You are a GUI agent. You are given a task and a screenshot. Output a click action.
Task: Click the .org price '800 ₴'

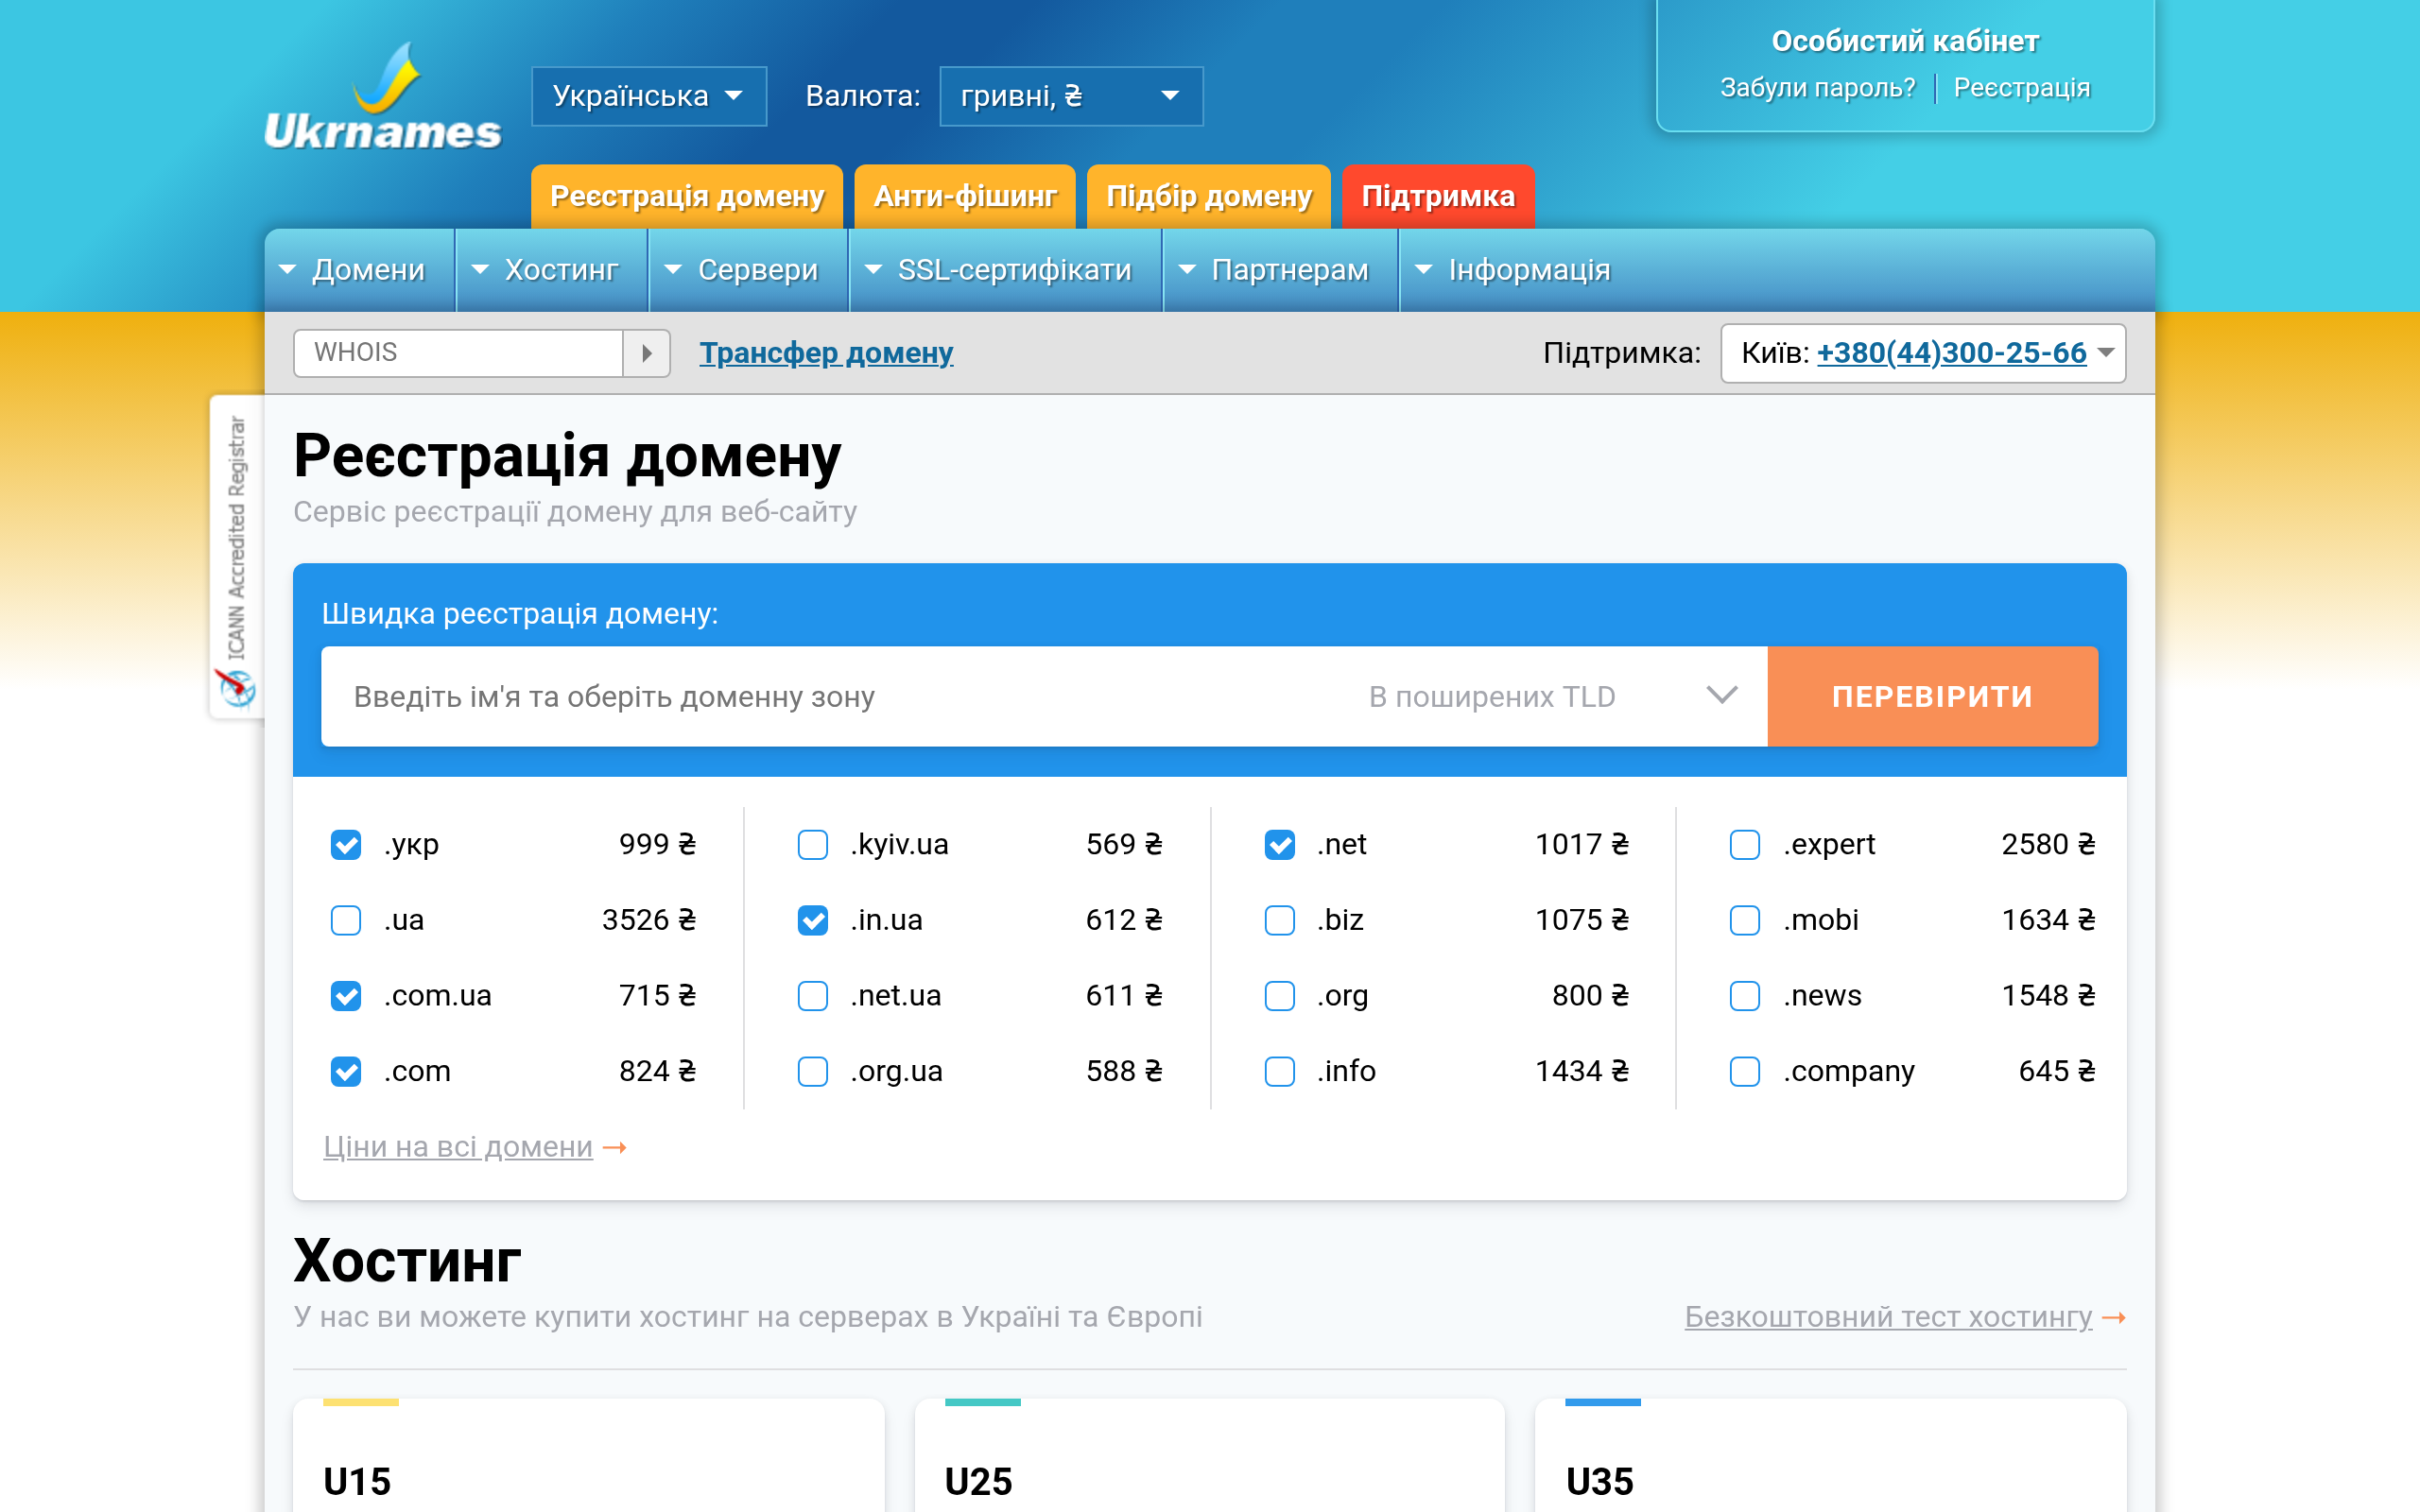pos(1590,996)
